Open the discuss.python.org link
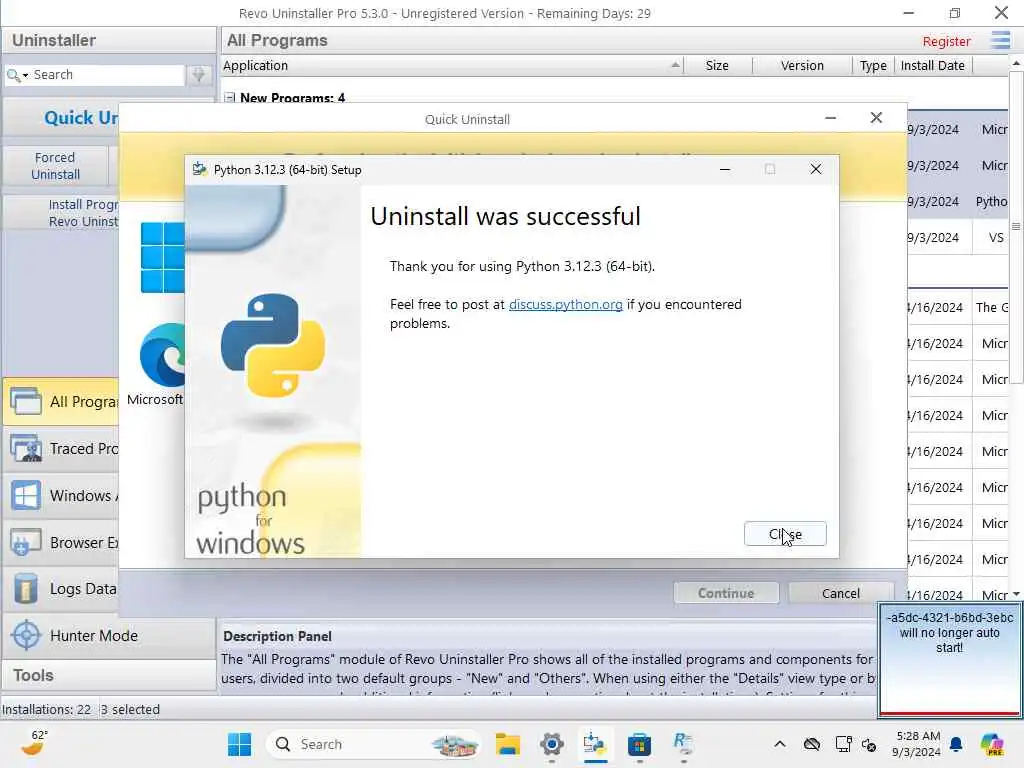The height and width of the screenshot is (768, 1024). click(566, 304)
